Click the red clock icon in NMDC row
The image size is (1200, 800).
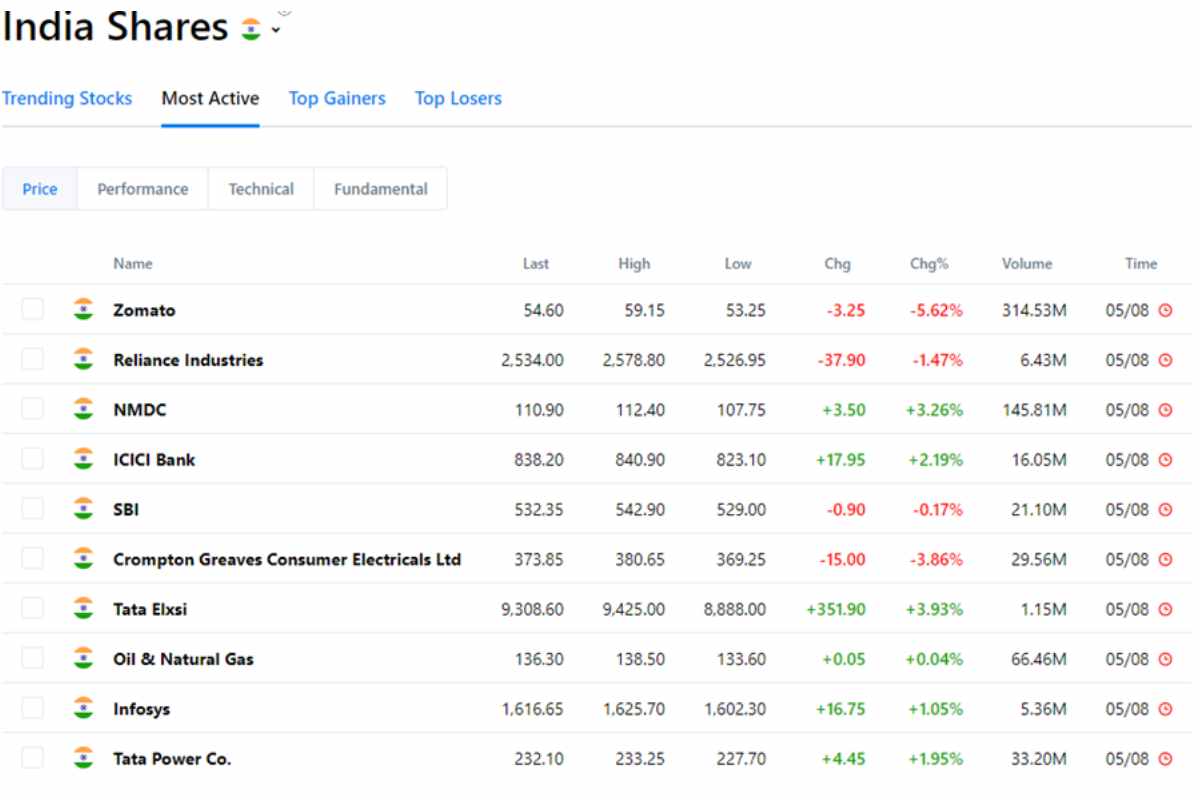pyautogui.click(x=1165, y=410)
